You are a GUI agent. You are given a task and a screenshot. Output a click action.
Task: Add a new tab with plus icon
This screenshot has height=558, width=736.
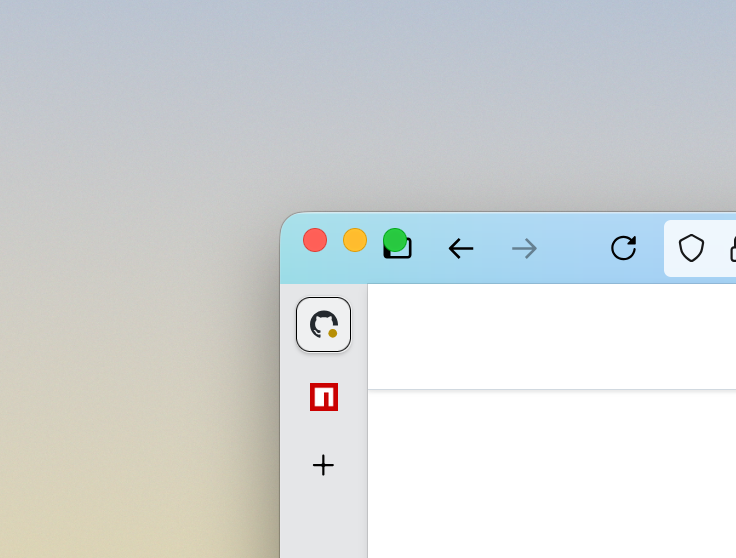point(323,465)
